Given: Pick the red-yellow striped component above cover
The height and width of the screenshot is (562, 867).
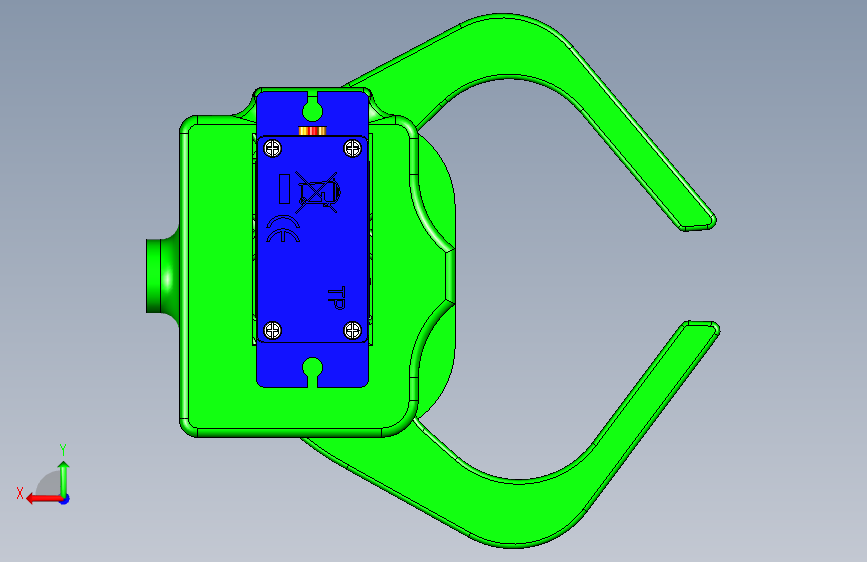Looking at the screenshot, I should pyautogui.click(x=312, y=131).
